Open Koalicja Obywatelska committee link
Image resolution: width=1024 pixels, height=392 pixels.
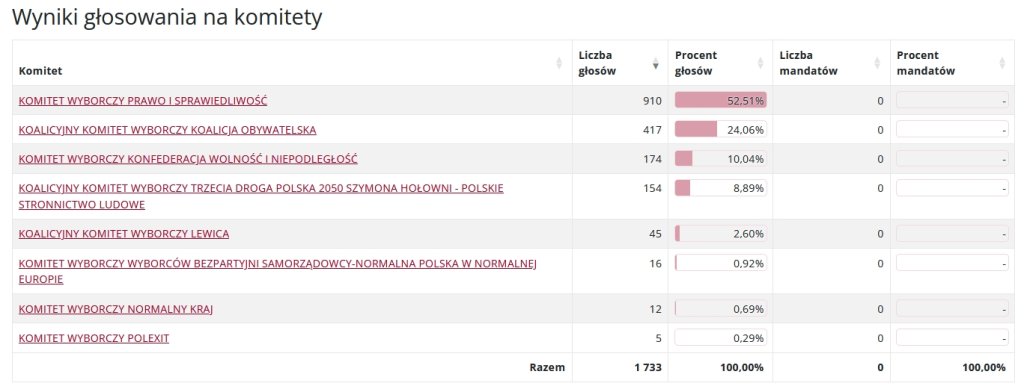pos(167,130)
